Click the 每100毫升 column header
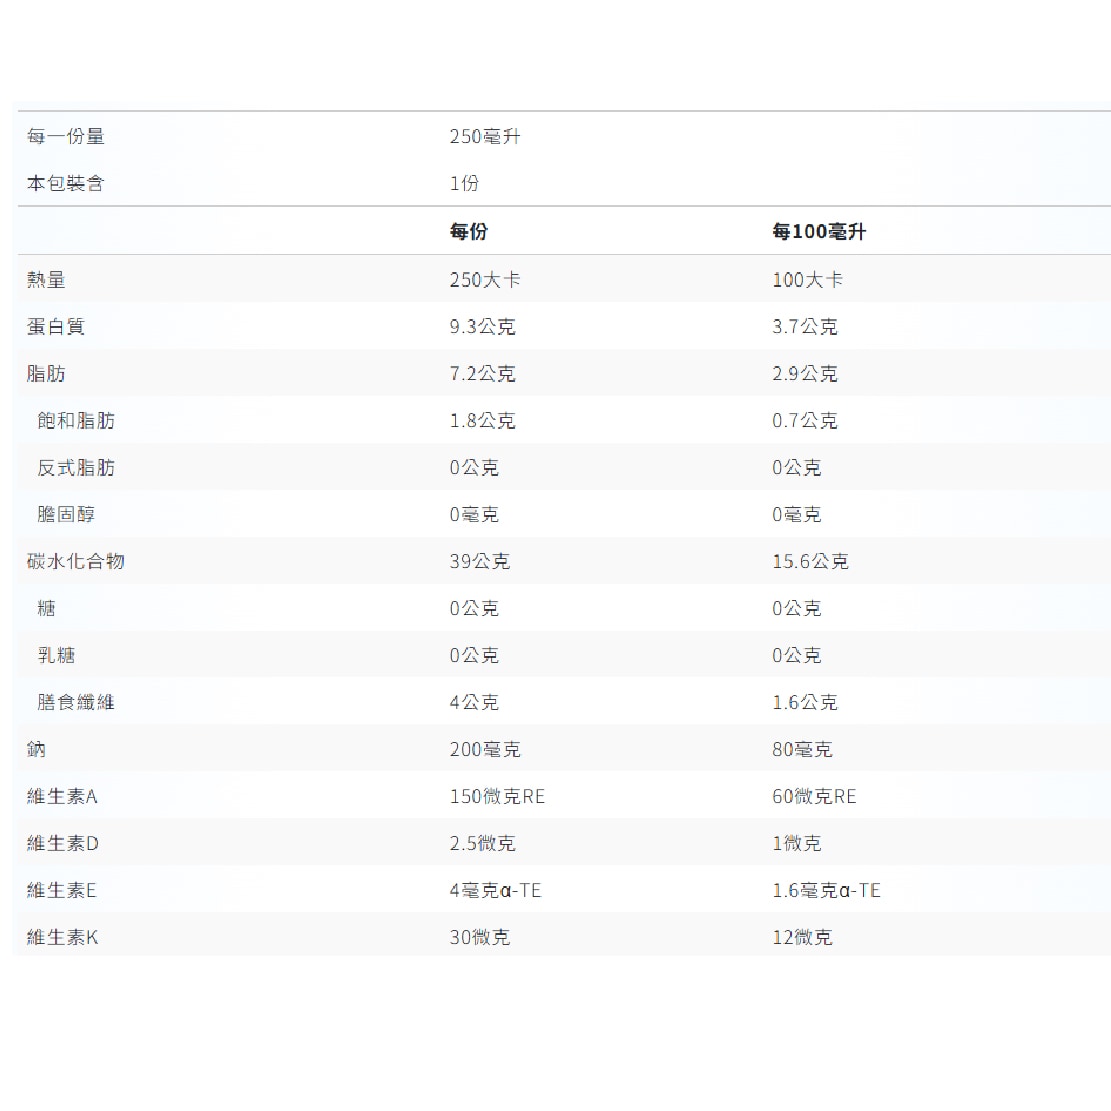The image size is (1111, 1111). 818,232
